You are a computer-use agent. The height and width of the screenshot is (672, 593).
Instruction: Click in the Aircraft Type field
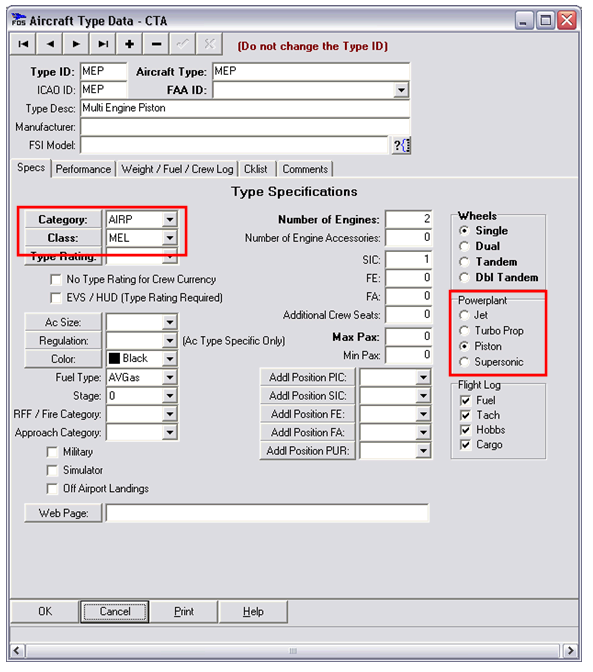tap(311, 72)
